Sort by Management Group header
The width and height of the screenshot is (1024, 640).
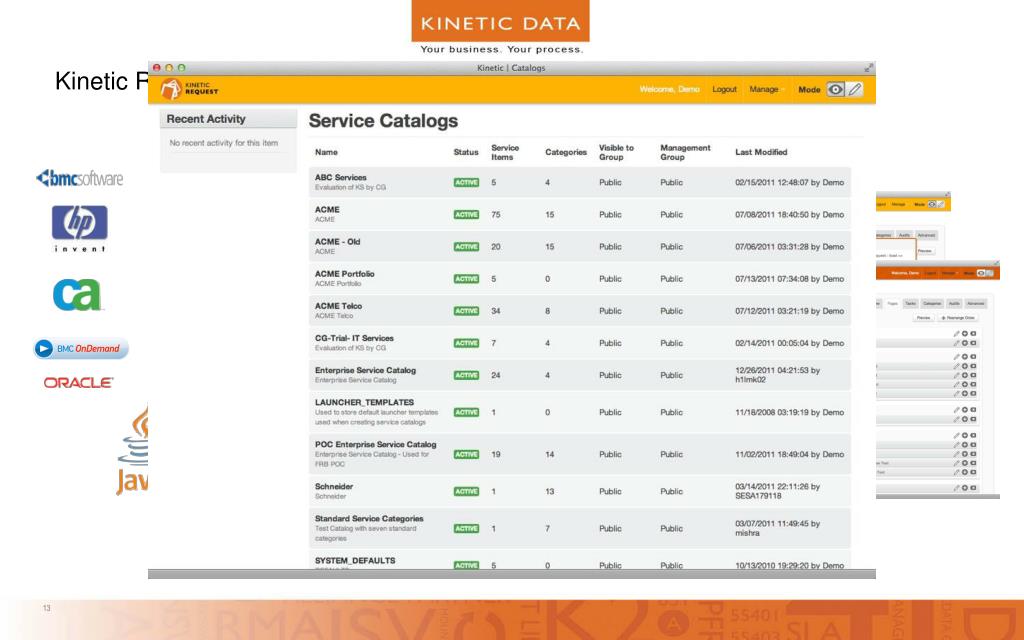pyautogui.click(x=685, y=152)
